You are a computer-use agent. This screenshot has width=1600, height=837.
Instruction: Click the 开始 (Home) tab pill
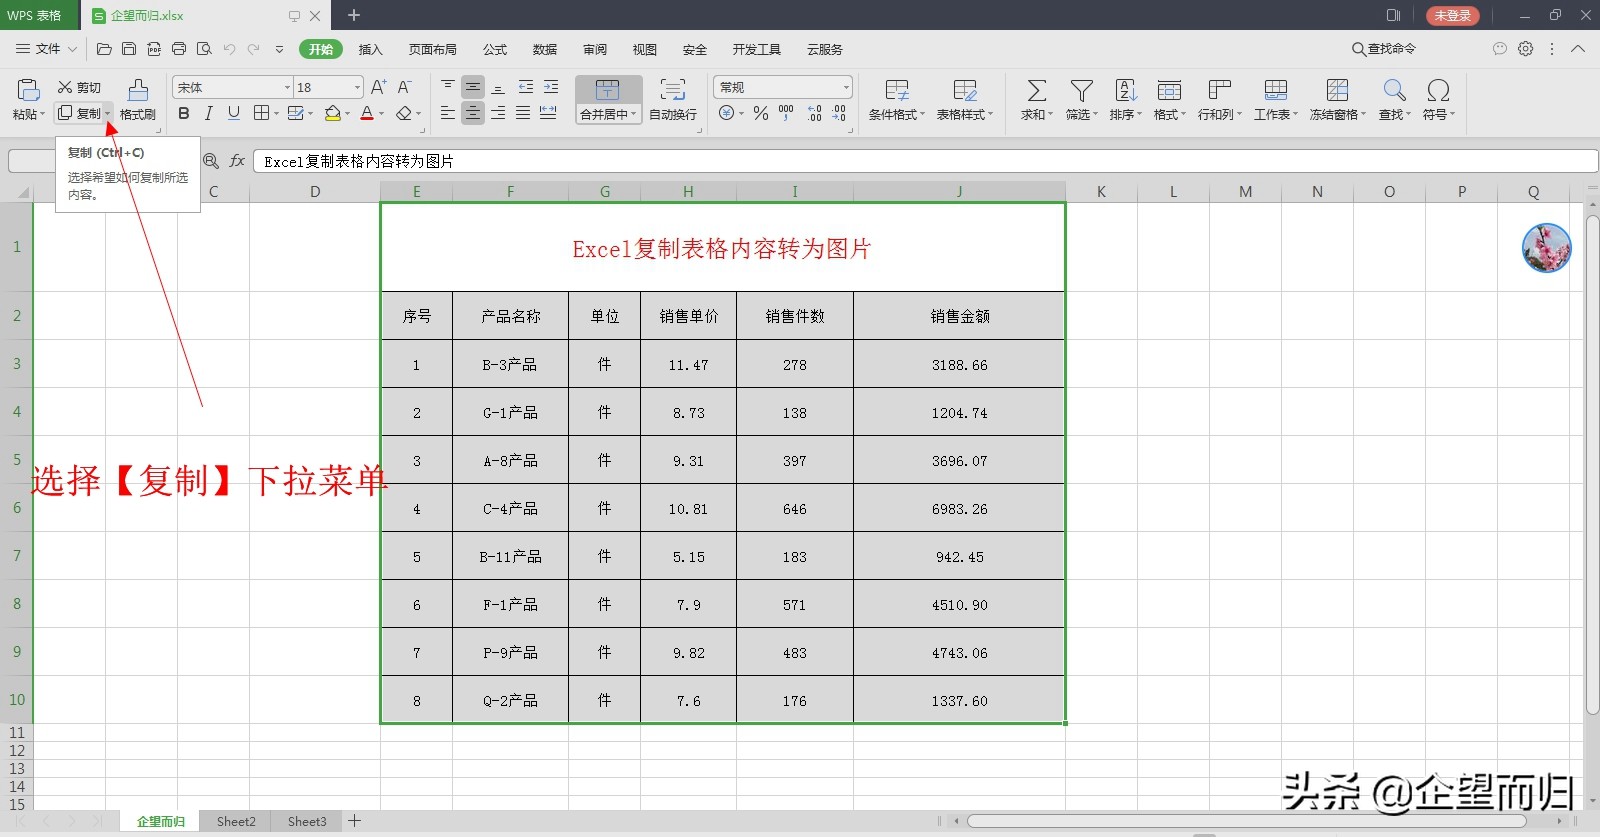pos(321,49)
